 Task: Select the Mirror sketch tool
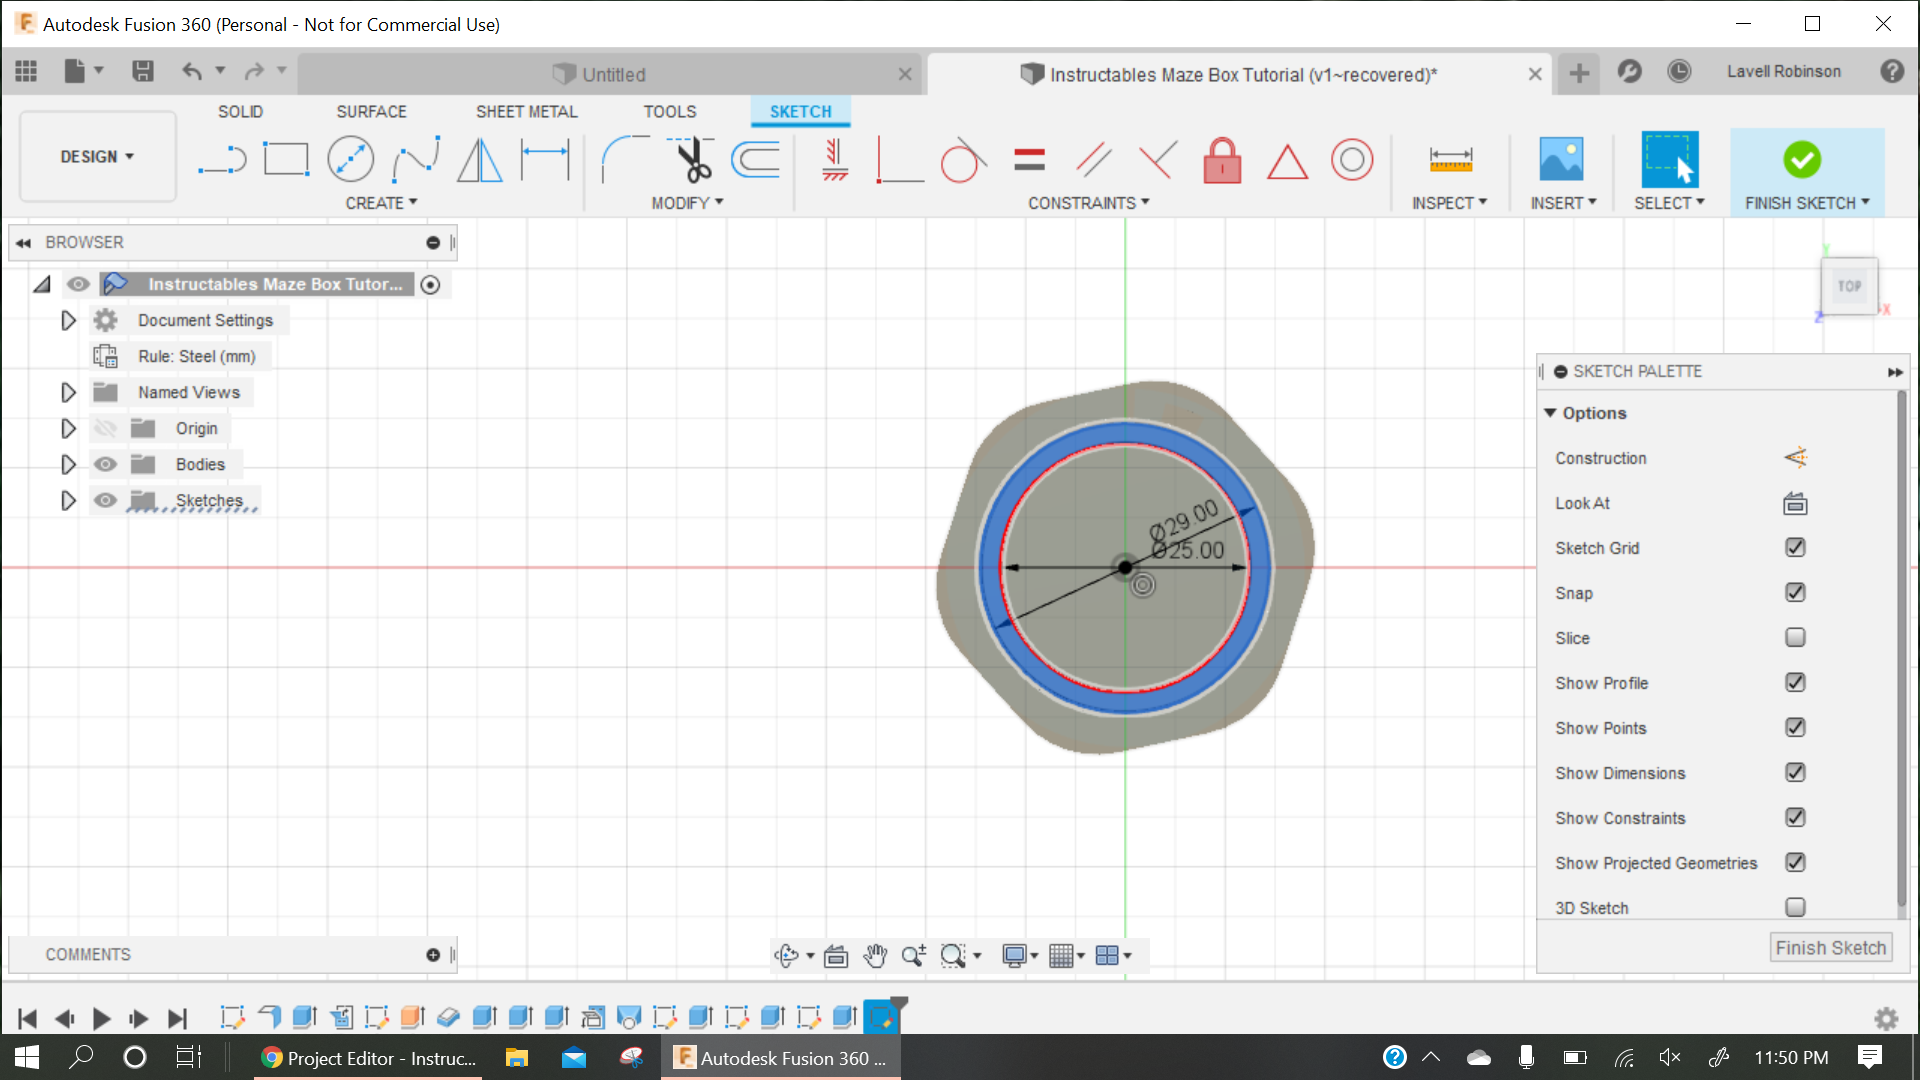pyautogui.click(x=480, y=160)
